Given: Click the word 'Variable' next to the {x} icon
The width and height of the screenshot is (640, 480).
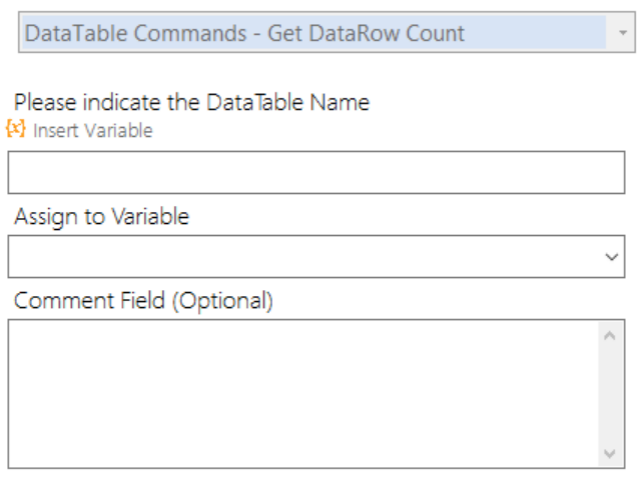Looking at the screenshot, I should [118, 131].
